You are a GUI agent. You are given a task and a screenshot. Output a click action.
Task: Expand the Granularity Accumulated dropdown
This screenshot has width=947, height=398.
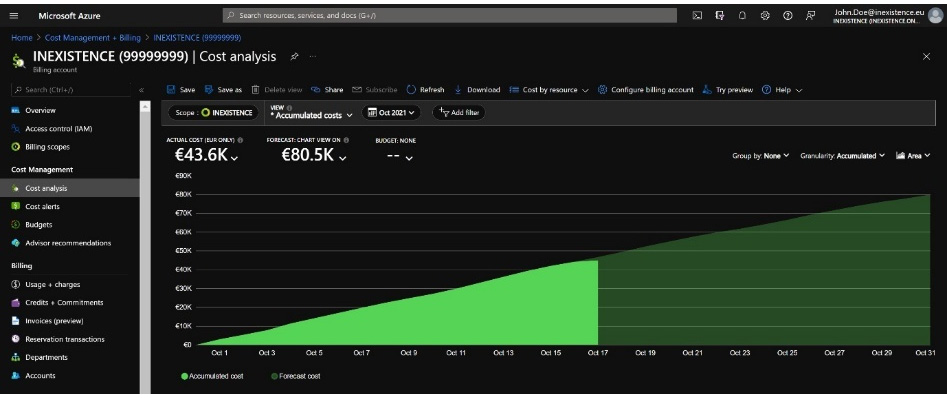point(843,155)
